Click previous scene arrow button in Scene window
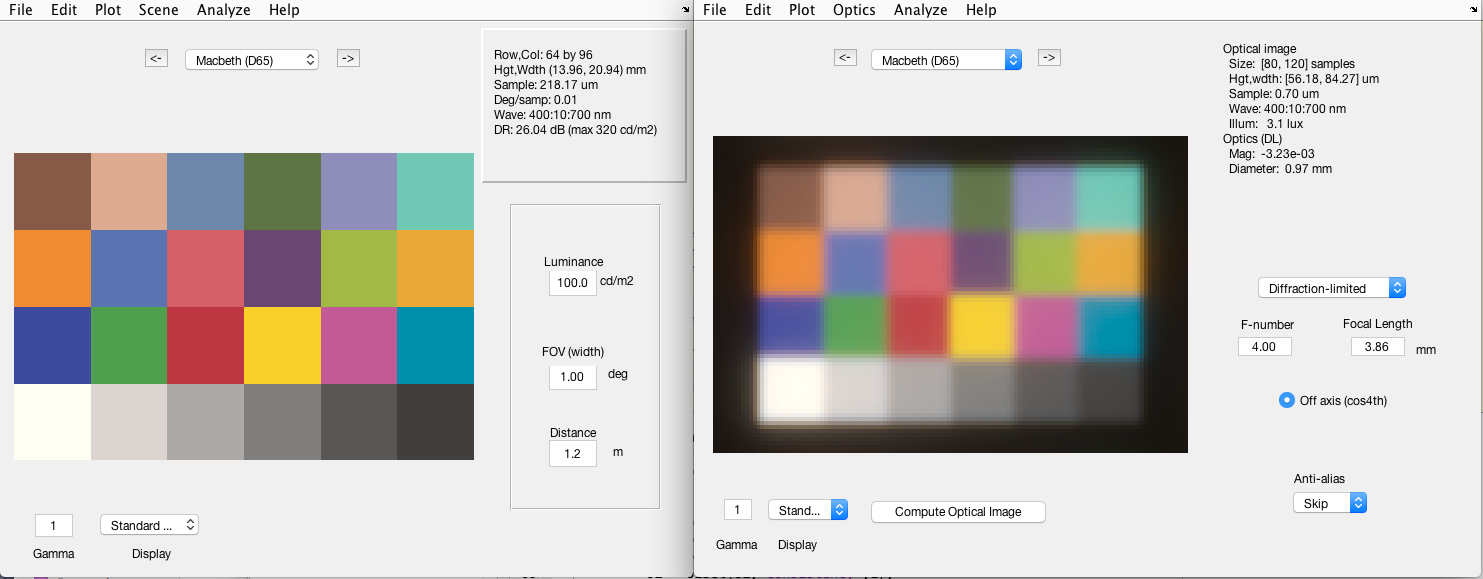This screenshot has width=1483, height=579. (x=157, y=58)
